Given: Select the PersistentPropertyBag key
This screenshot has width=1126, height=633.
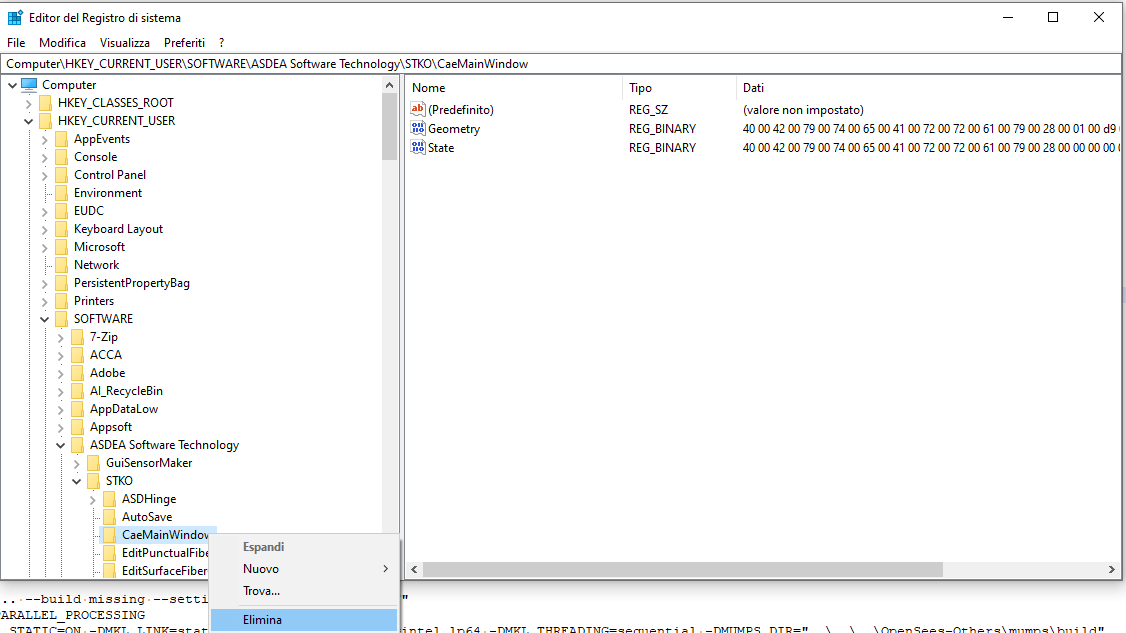Looking at the screenshot, I should pyautogui.click(x=132, y=282).
